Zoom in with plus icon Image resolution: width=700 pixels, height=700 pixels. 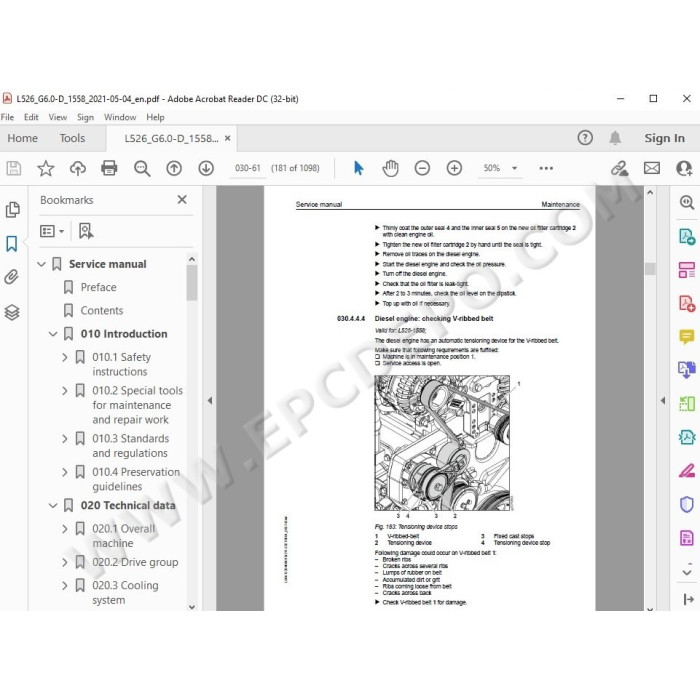(454, 168)
